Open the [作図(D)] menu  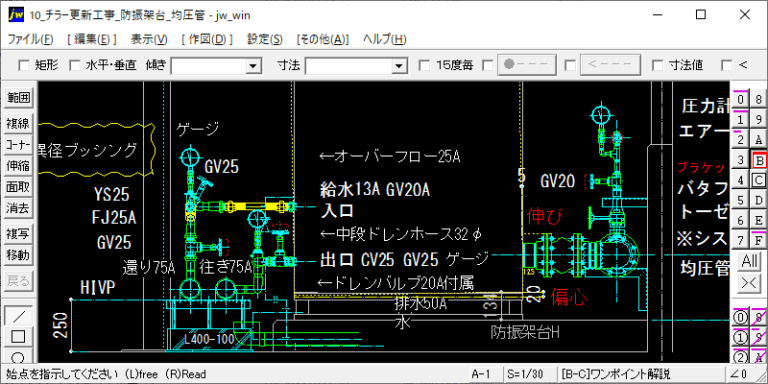tap(207, 40)
